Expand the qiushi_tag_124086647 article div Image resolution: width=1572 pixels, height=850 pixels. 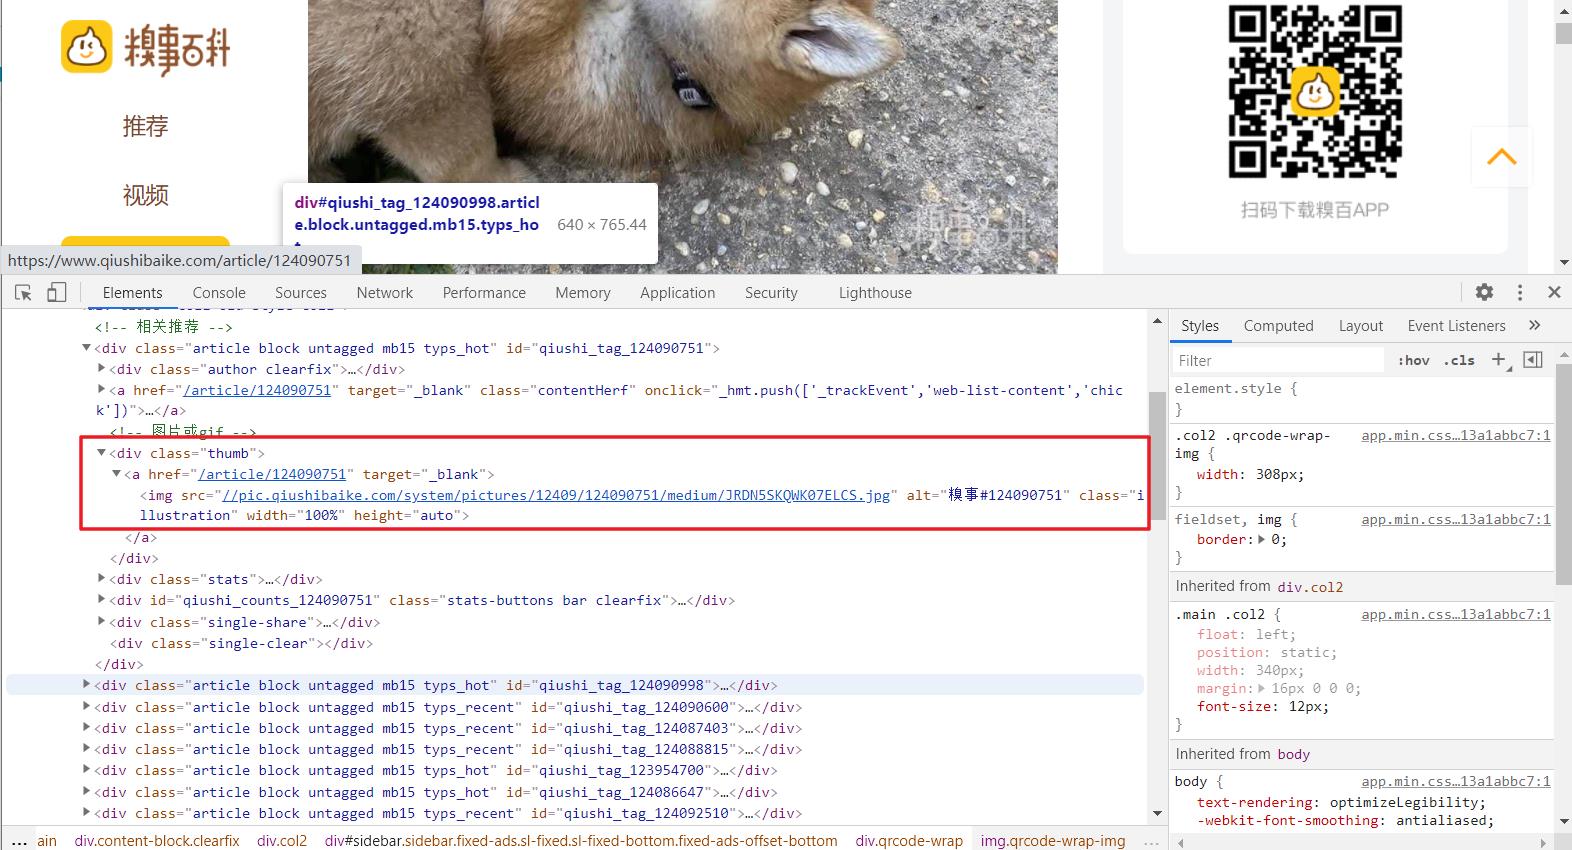click(x=86, y=792)
